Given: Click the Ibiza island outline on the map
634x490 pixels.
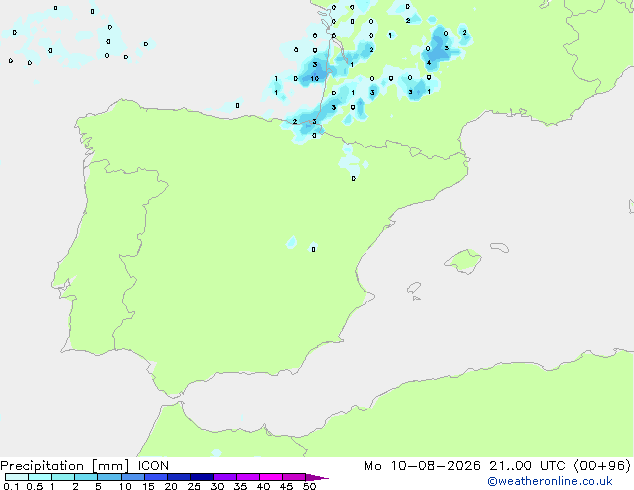Looking at the screenshot, I should [414, 288].
